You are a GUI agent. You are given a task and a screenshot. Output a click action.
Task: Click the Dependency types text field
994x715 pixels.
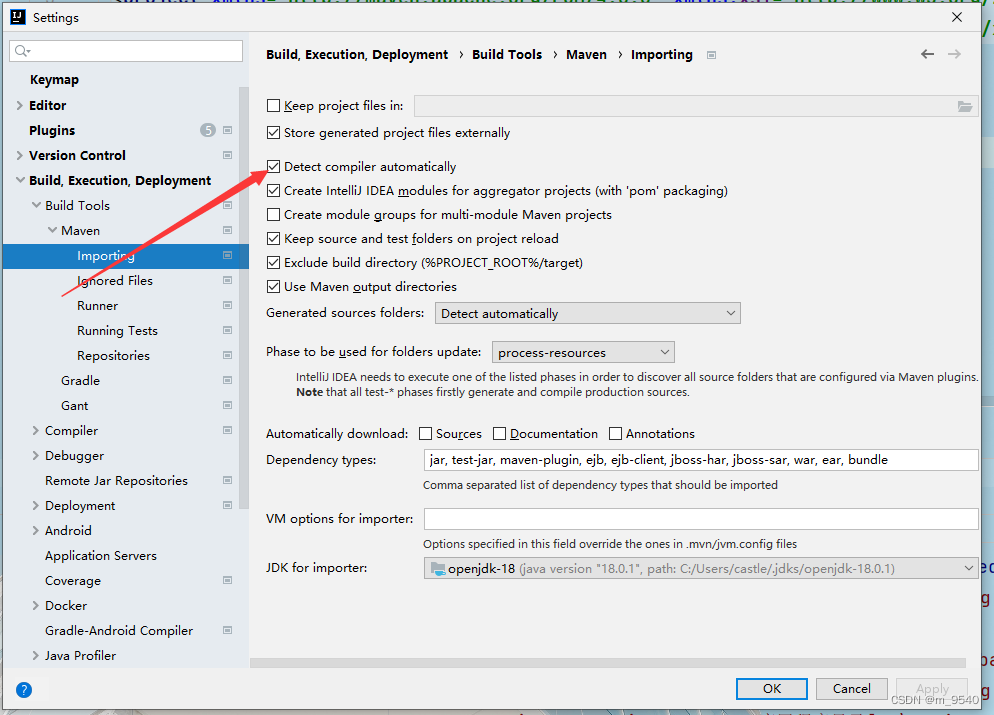(700, 460)
